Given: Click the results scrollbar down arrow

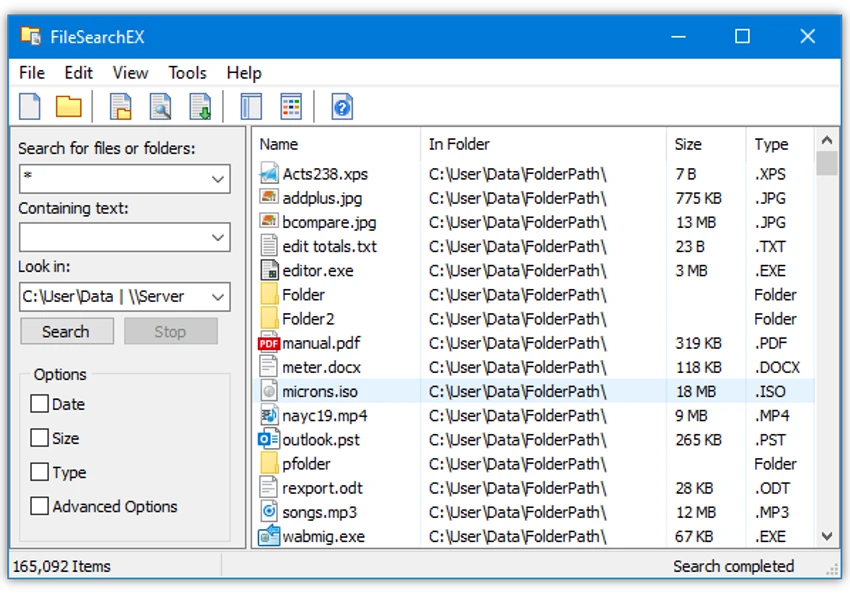Looking at the screenshot, I should coord(827,537).
